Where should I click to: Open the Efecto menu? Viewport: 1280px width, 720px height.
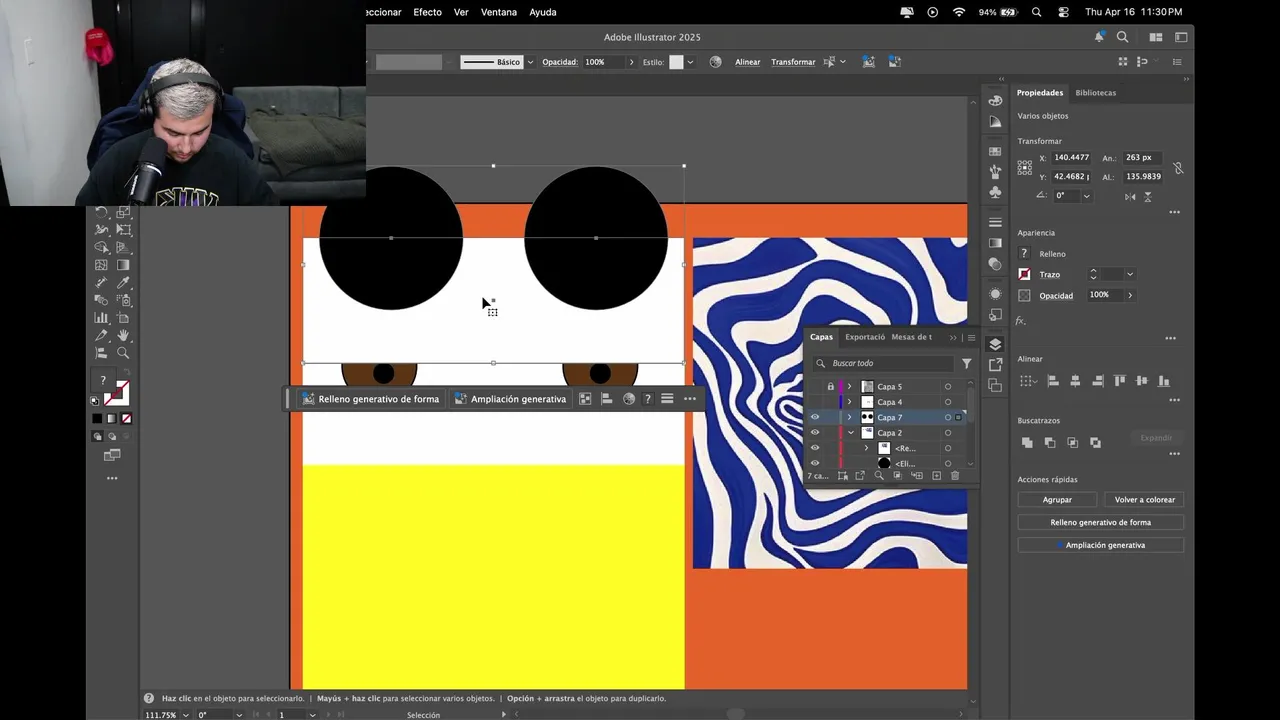pyautogui.click(x=427, y=12)
